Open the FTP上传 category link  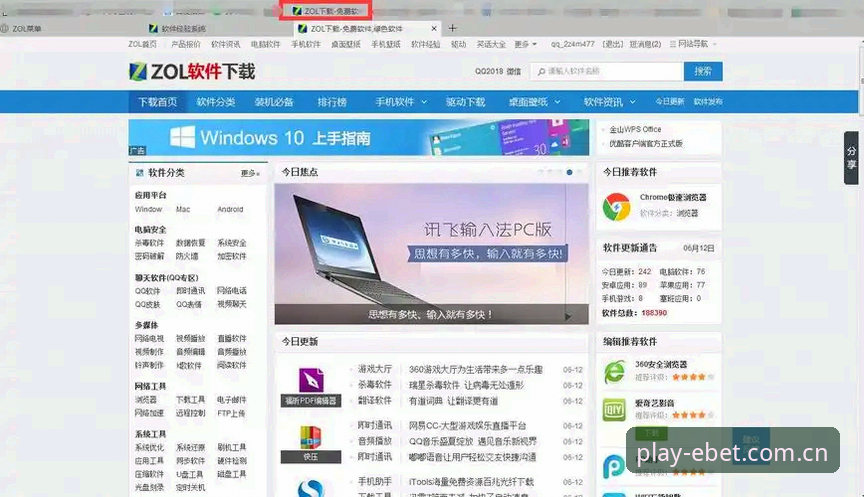(231, 413)
